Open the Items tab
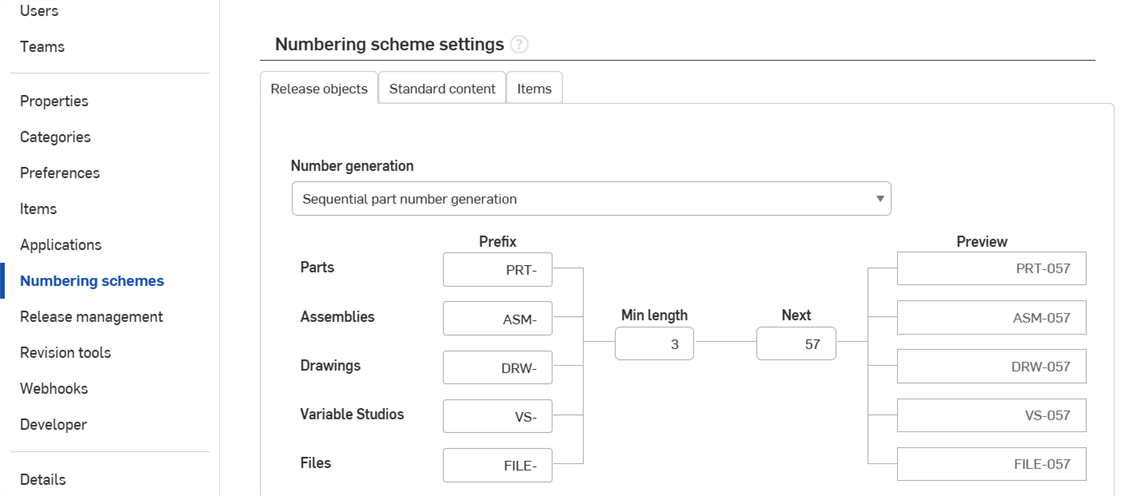Screen dimensions: 1125x496 tap(534, 89)
